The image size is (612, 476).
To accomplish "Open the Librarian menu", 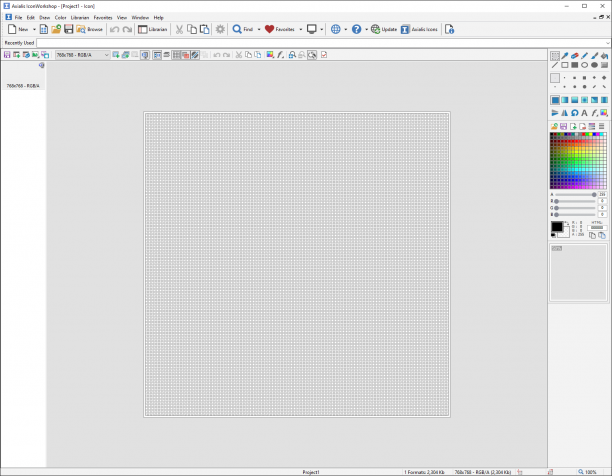I will [x=80, y=18].
